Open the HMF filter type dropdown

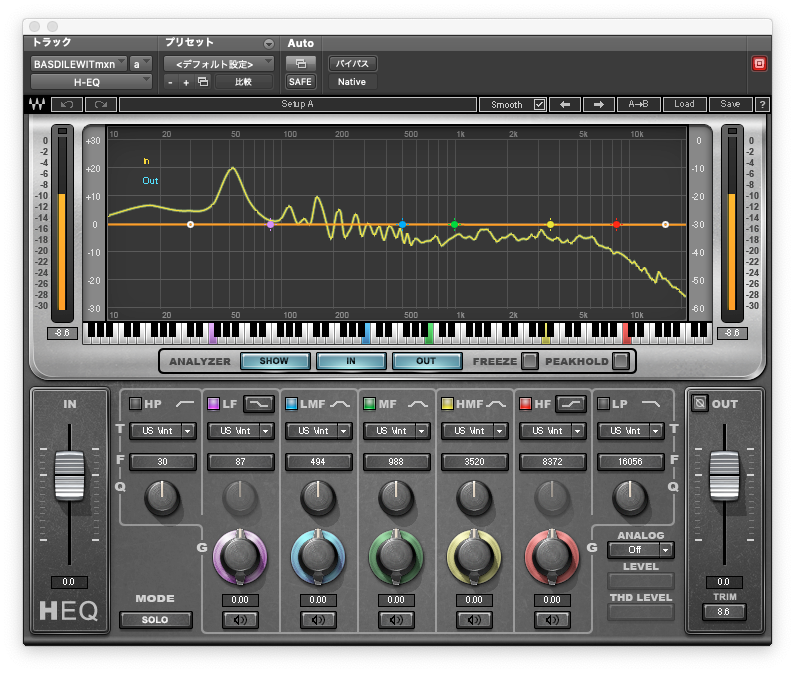475,431
